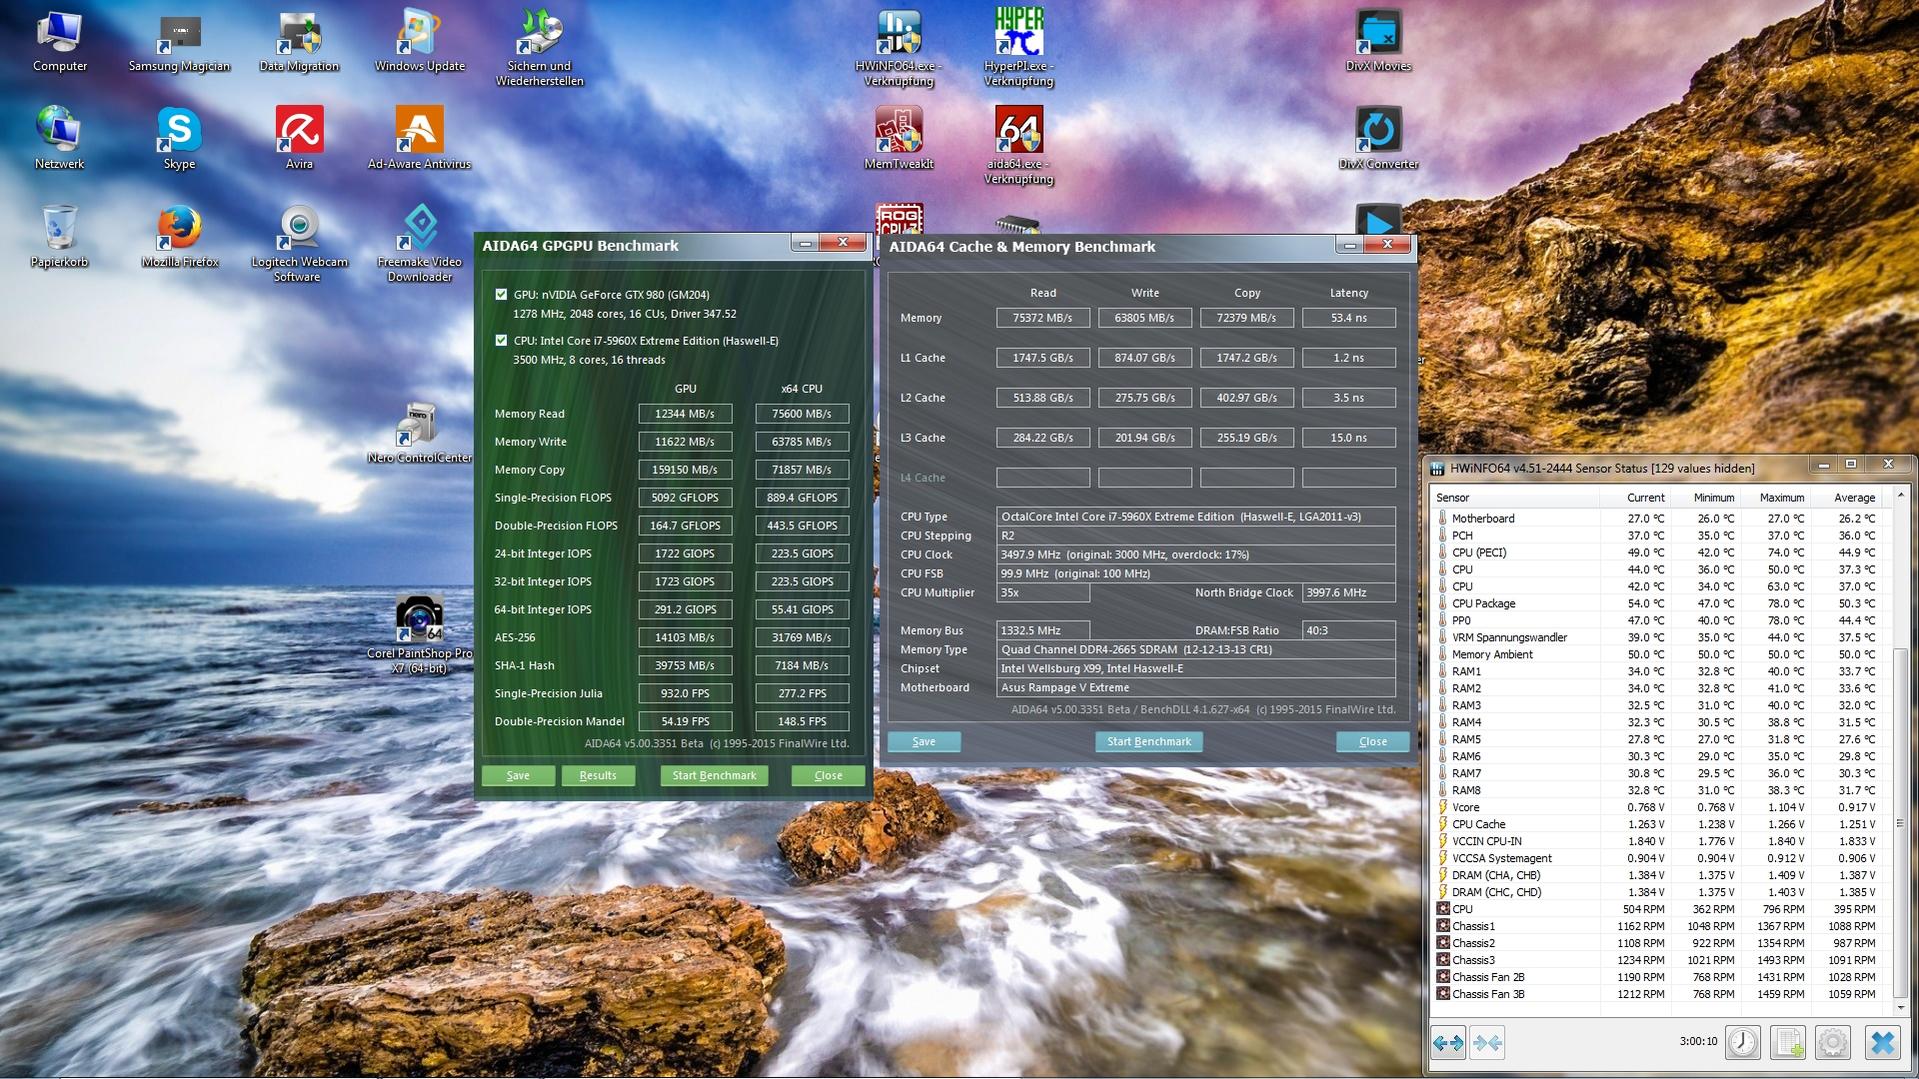Toggle the GPU GeForce GTX 980 checkbox

click(501, 294)
